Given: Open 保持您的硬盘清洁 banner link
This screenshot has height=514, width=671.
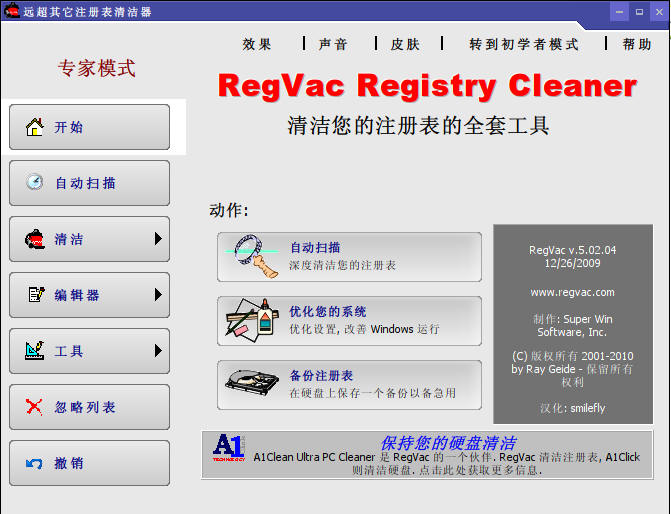Looking at the screenshot, I should coord(448,443).
